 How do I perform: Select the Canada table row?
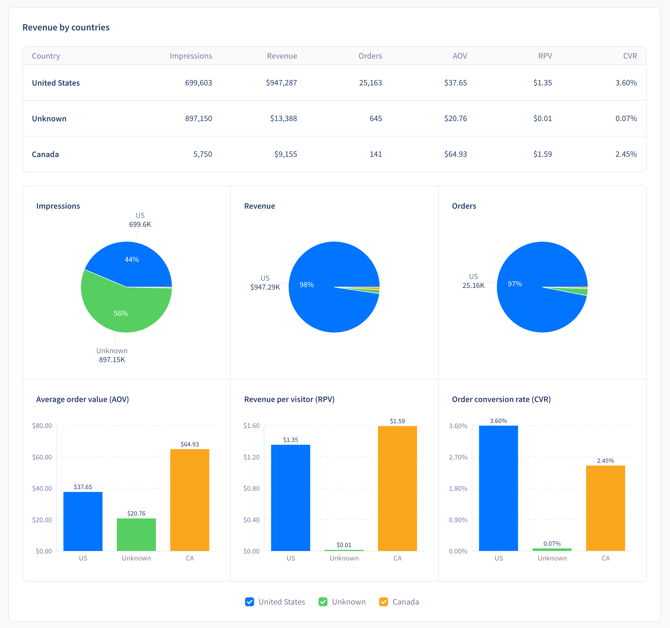coord(334,154)
